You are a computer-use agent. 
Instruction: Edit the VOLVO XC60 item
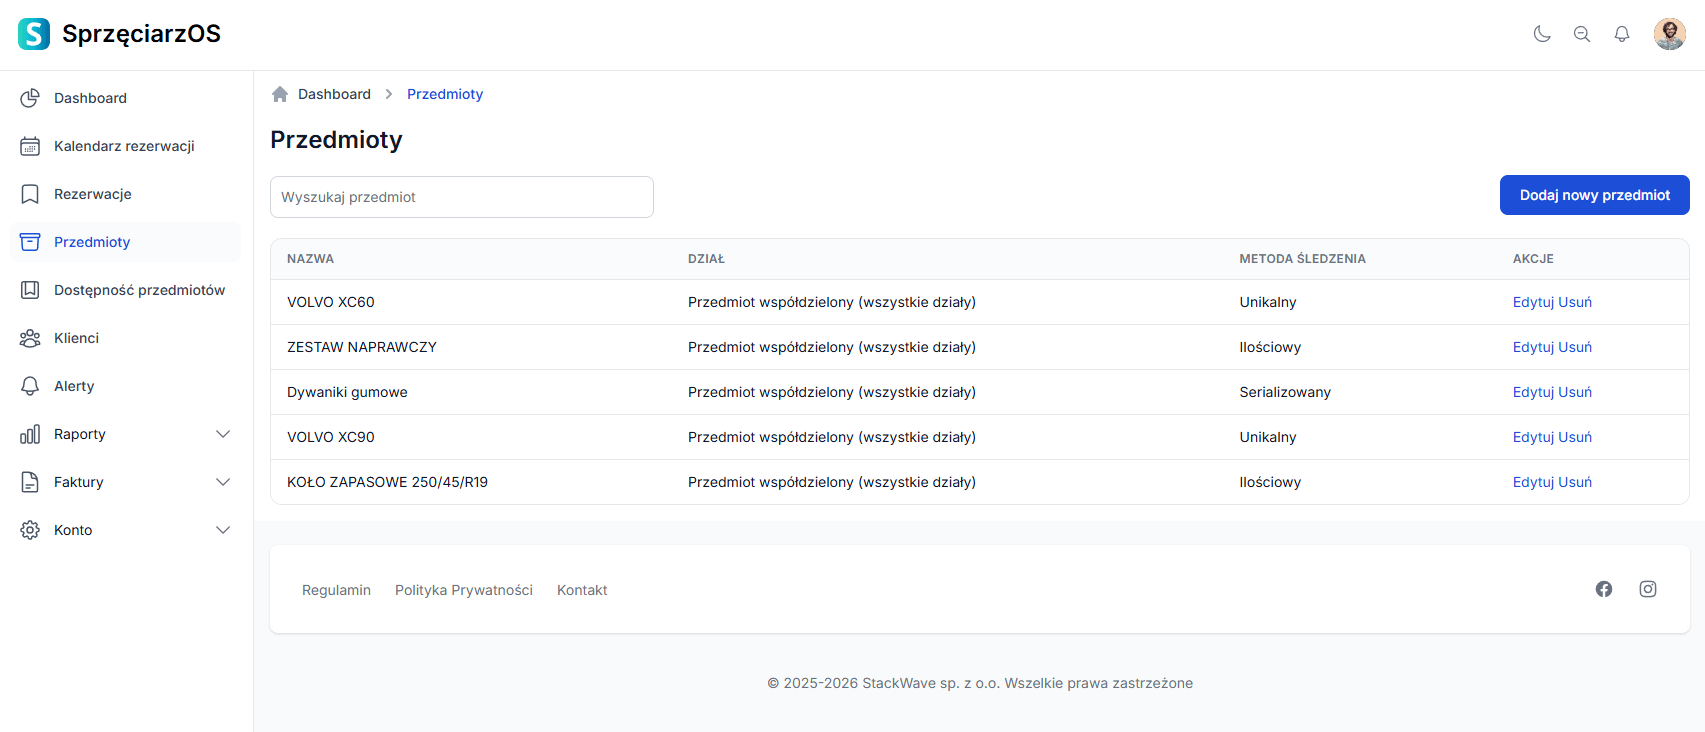click(x=1533, y=302)
